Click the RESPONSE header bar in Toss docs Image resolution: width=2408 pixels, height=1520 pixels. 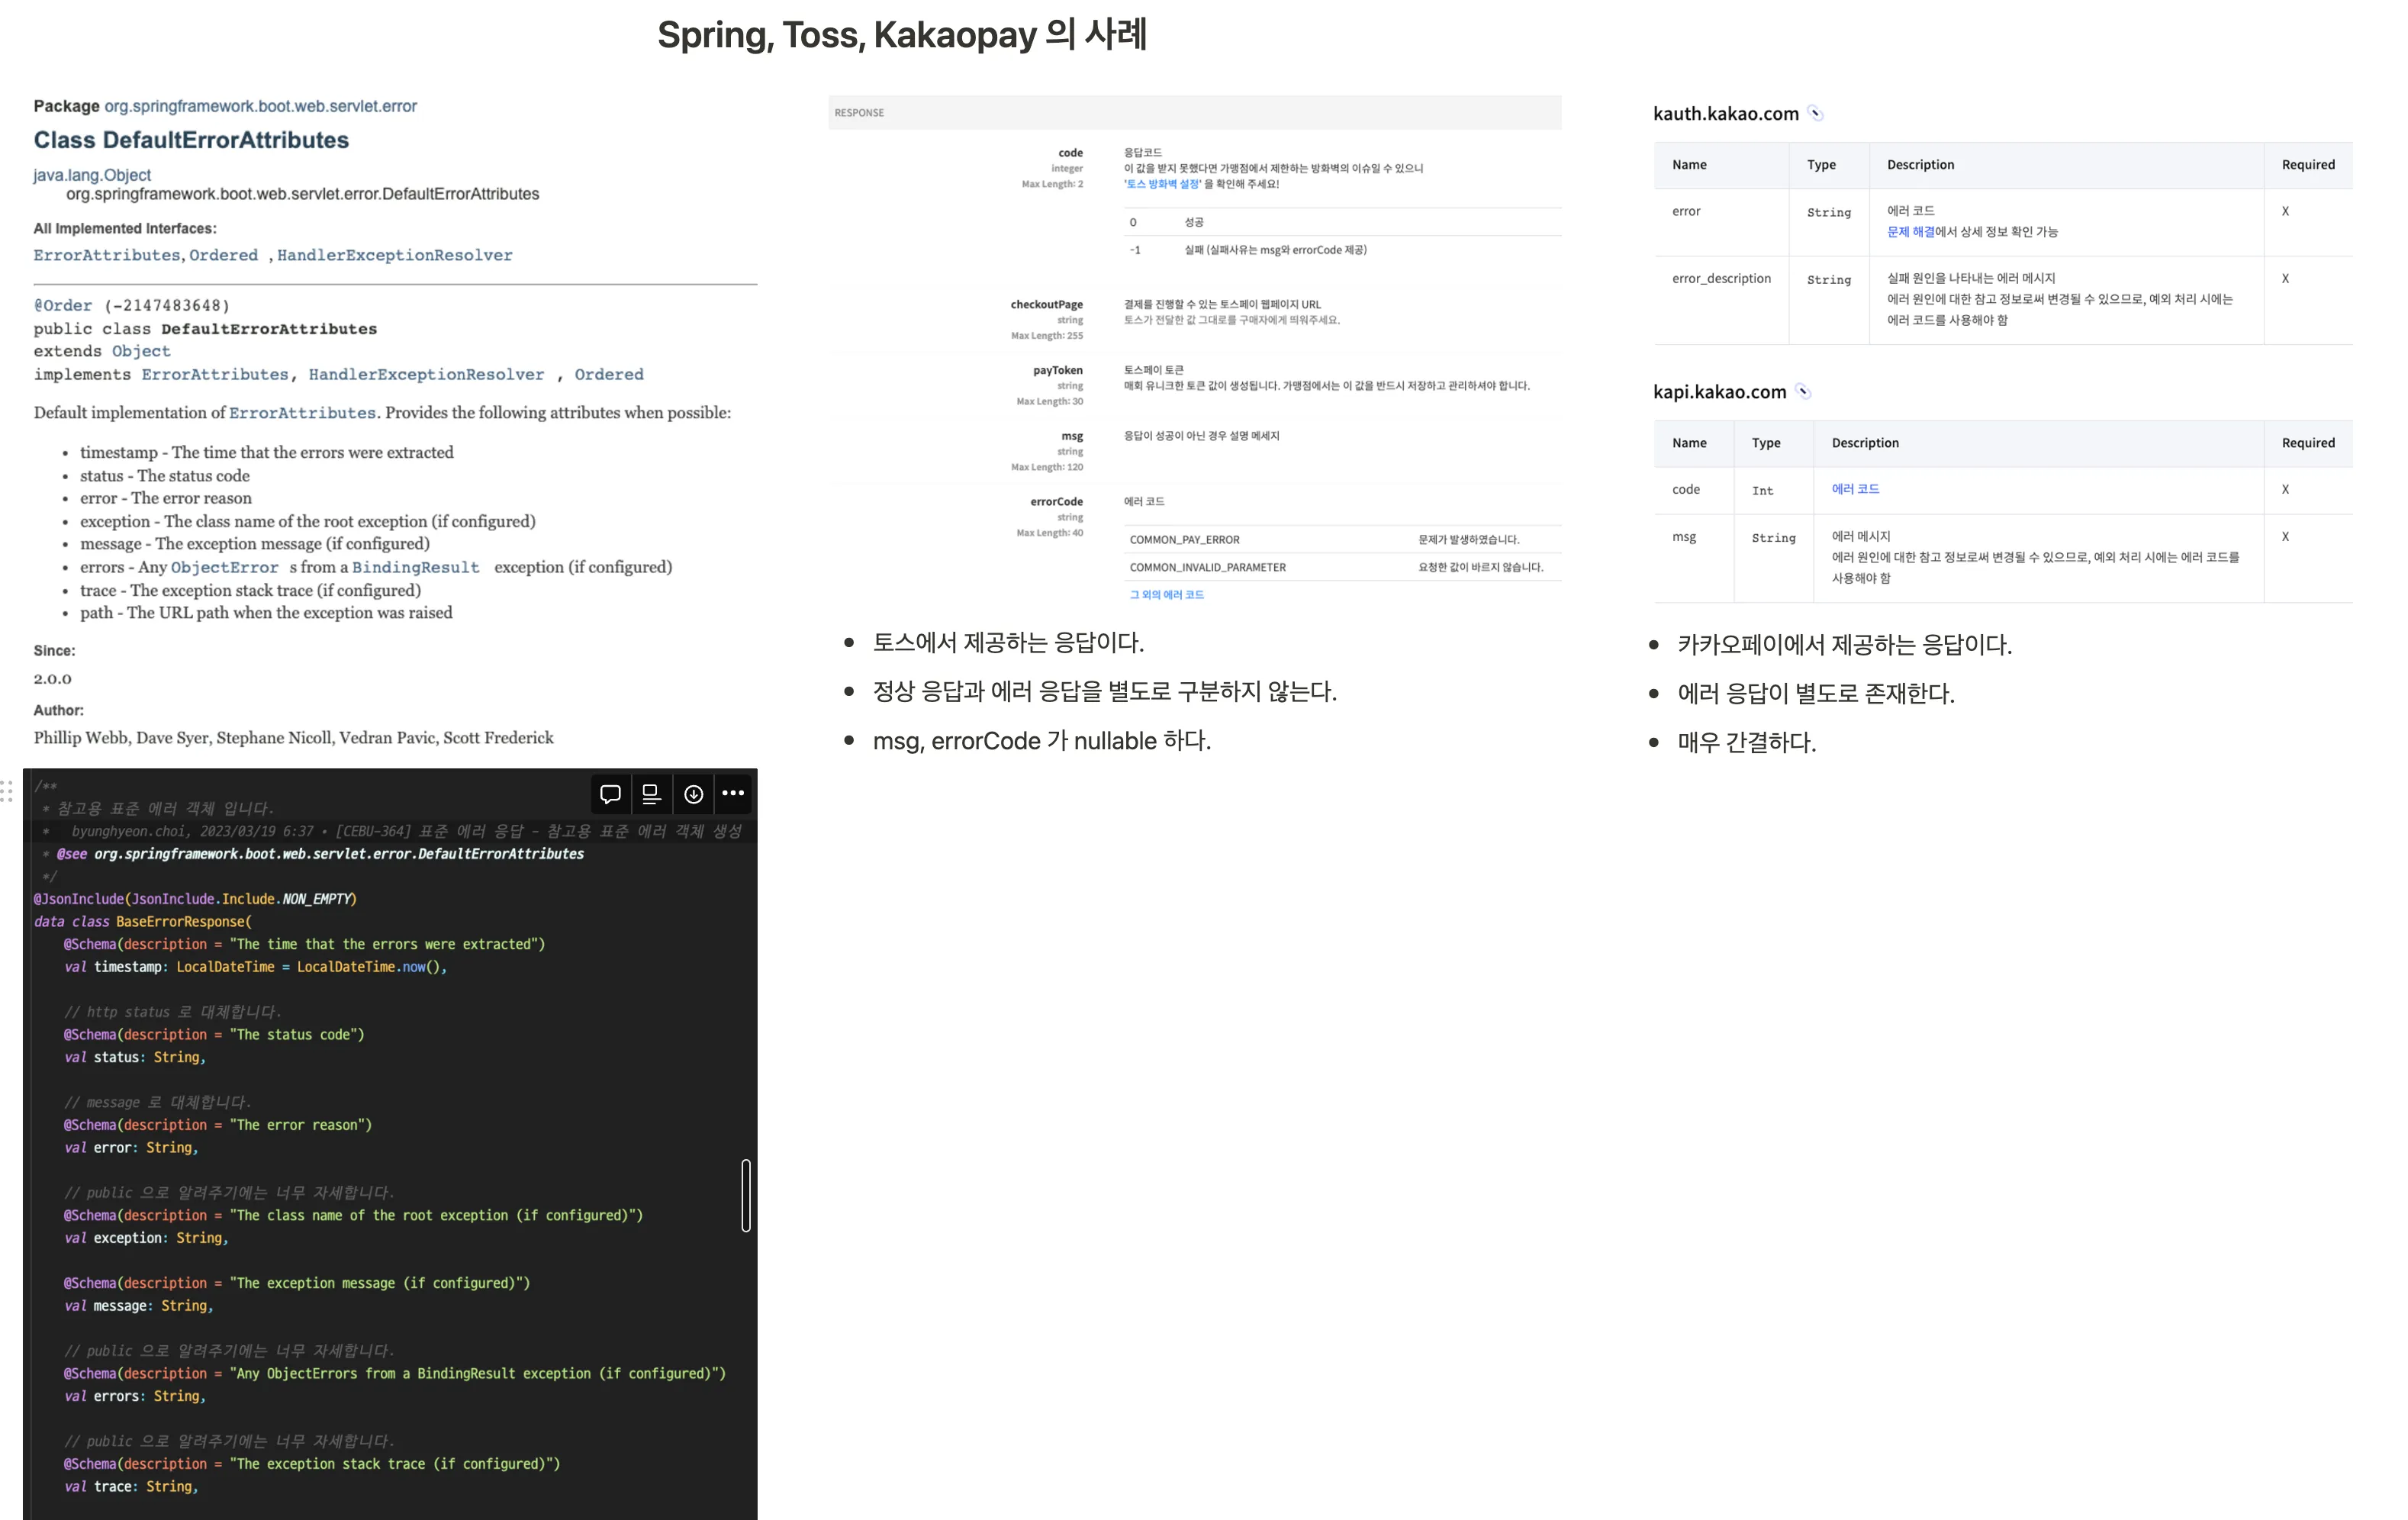click(x=1195, y=113)
